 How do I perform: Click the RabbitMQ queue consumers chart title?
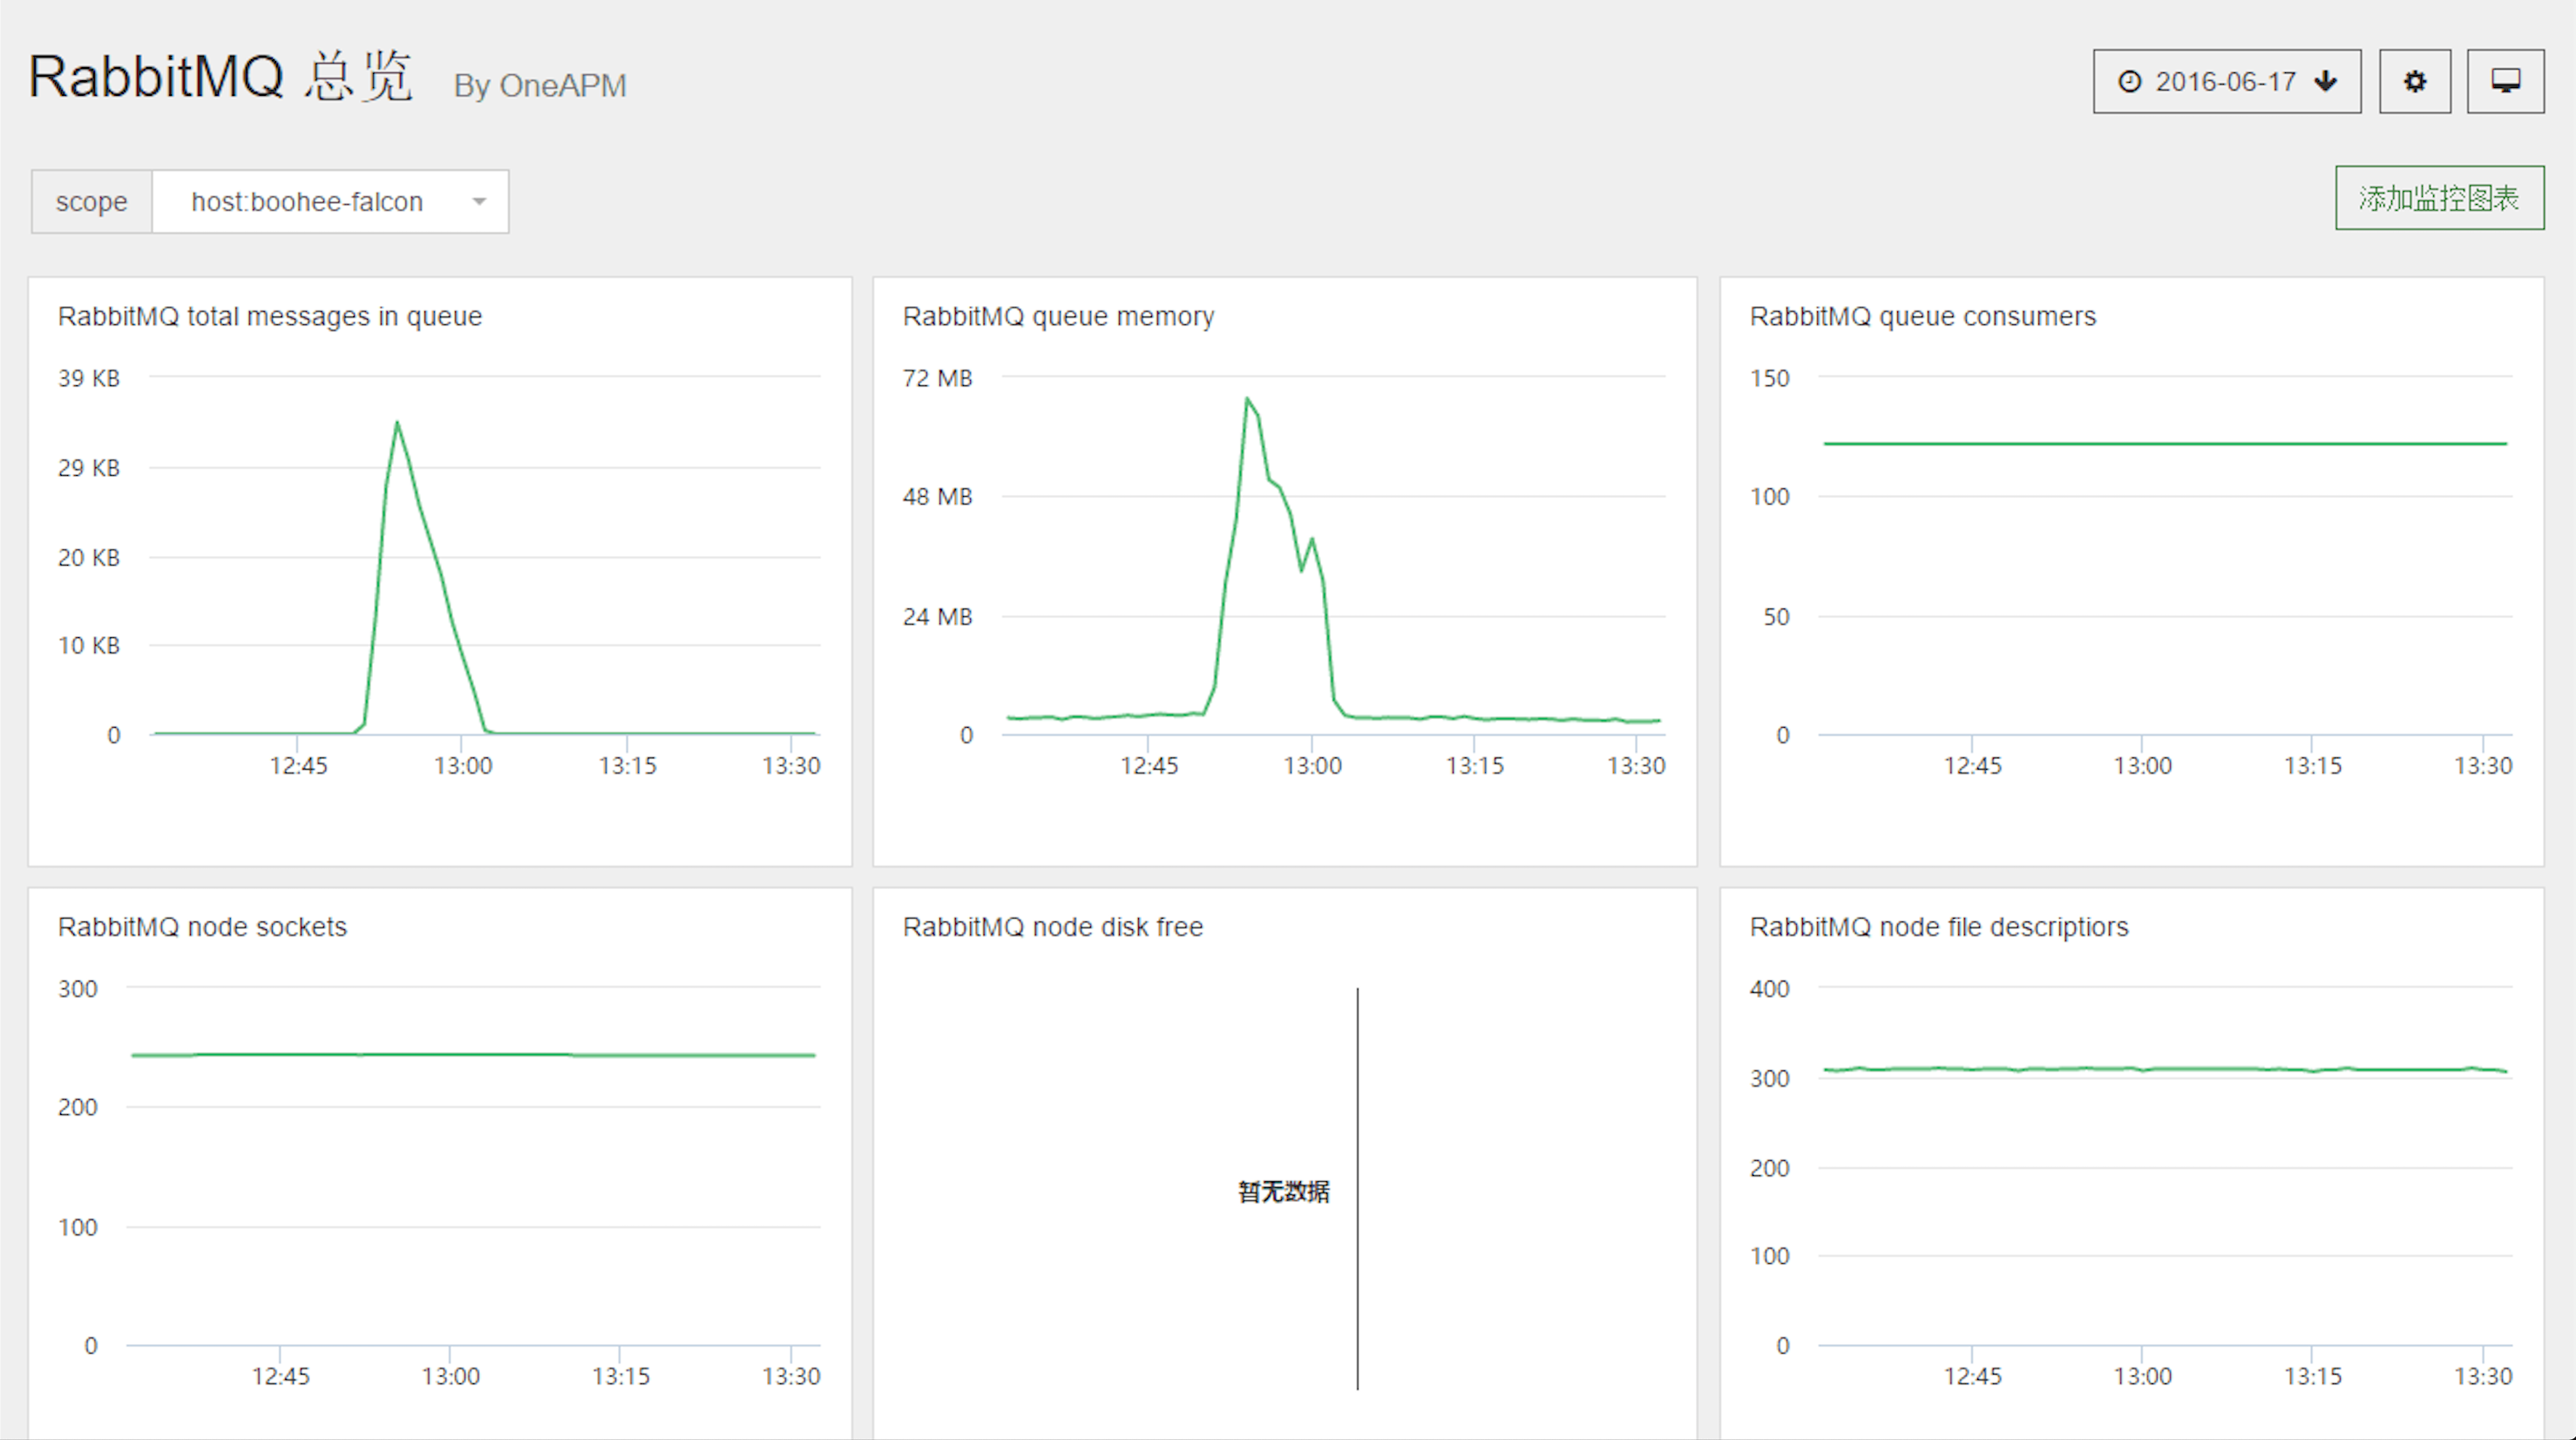(1922, 316)
